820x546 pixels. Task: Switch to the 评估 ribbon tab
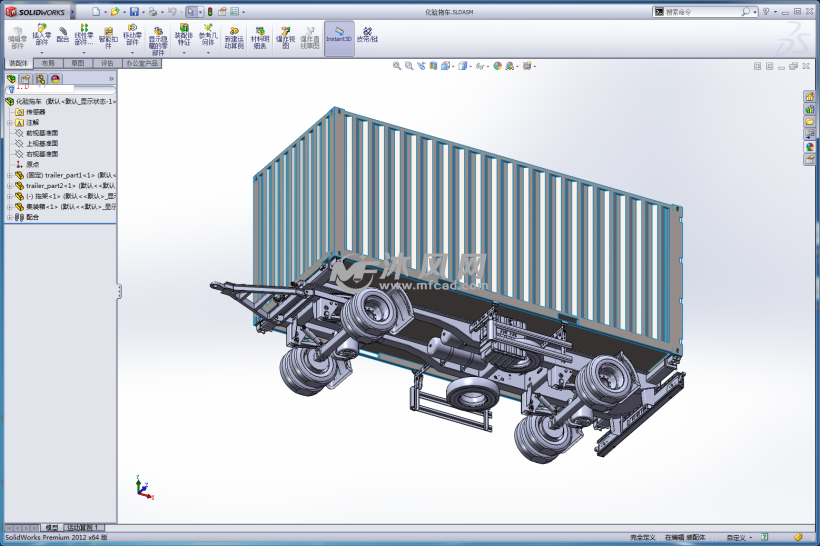point(107,63)
